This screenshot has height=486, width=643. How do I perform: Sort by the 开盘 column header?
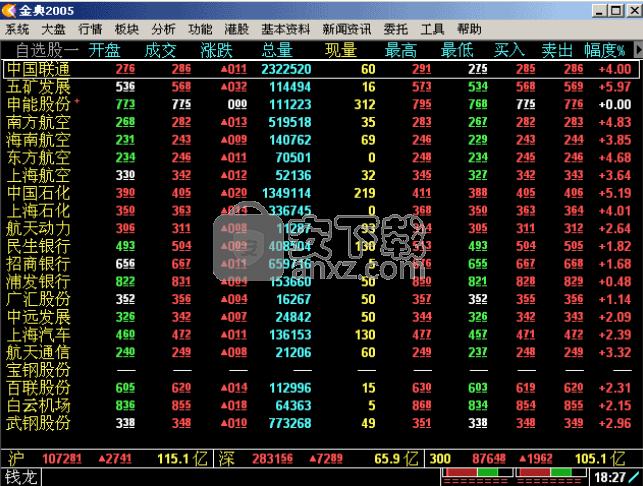pyautogui.click(x=104, y=50)
